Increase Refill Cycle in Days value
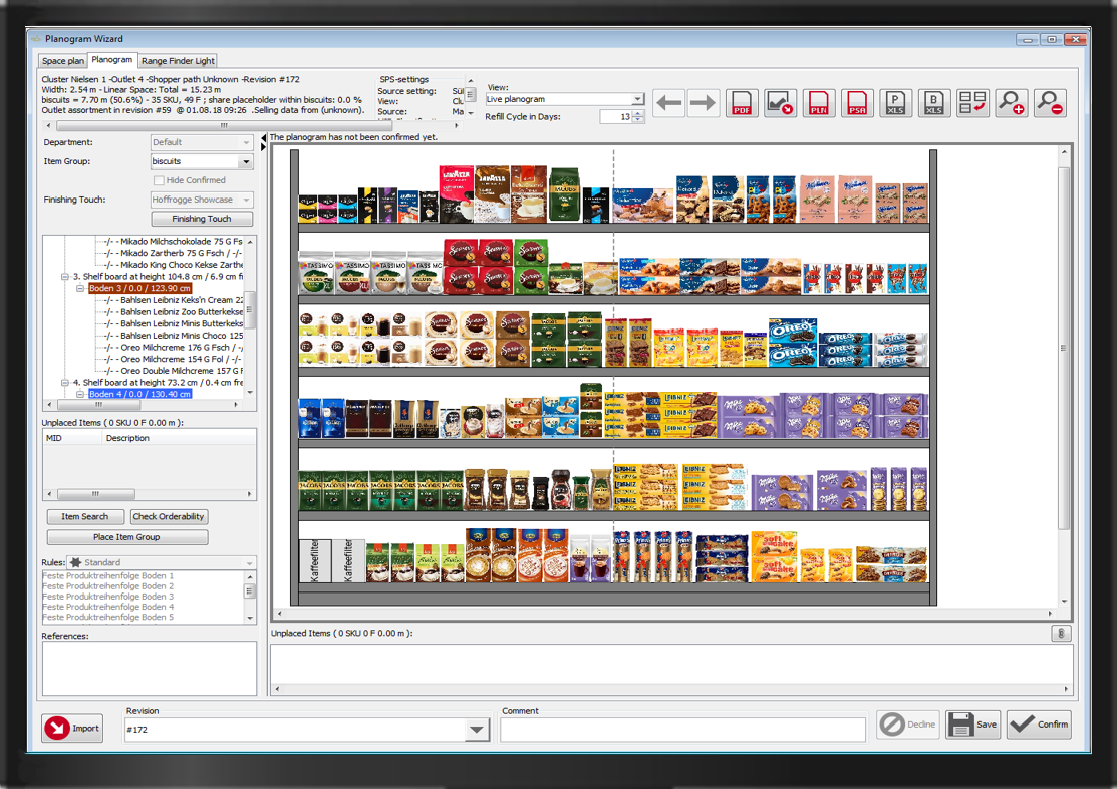 pos(638,113)
